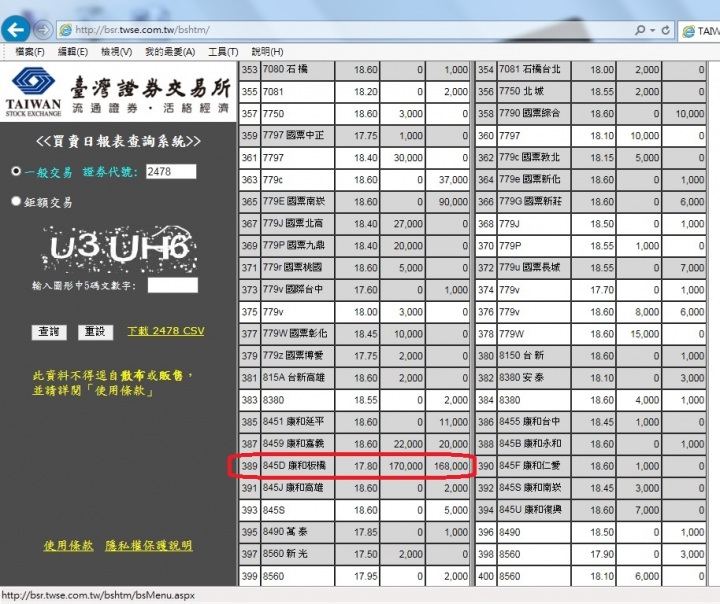Click the browser forward arrow button
Screen dimensions: 720x604
43,30
